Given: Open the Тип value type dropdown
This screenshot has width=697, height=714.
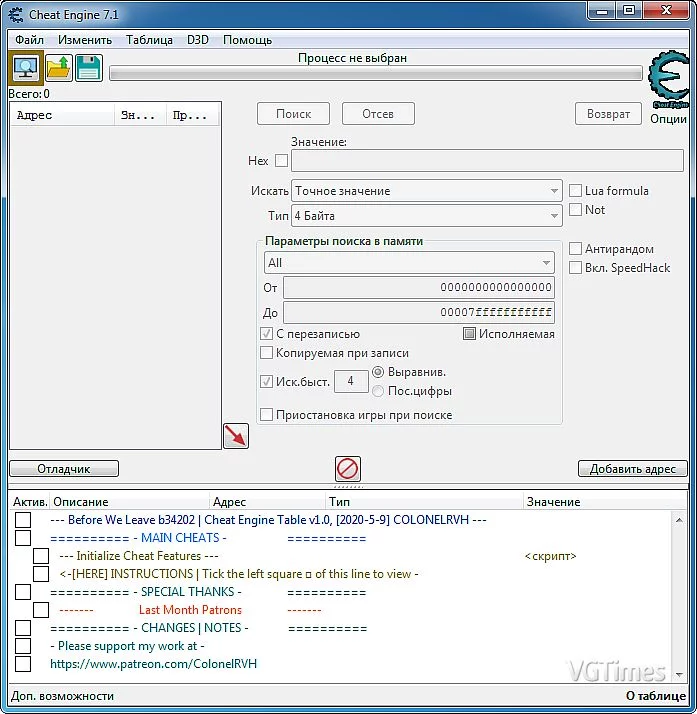Looking at the screenshot, I should coord(427,215).
